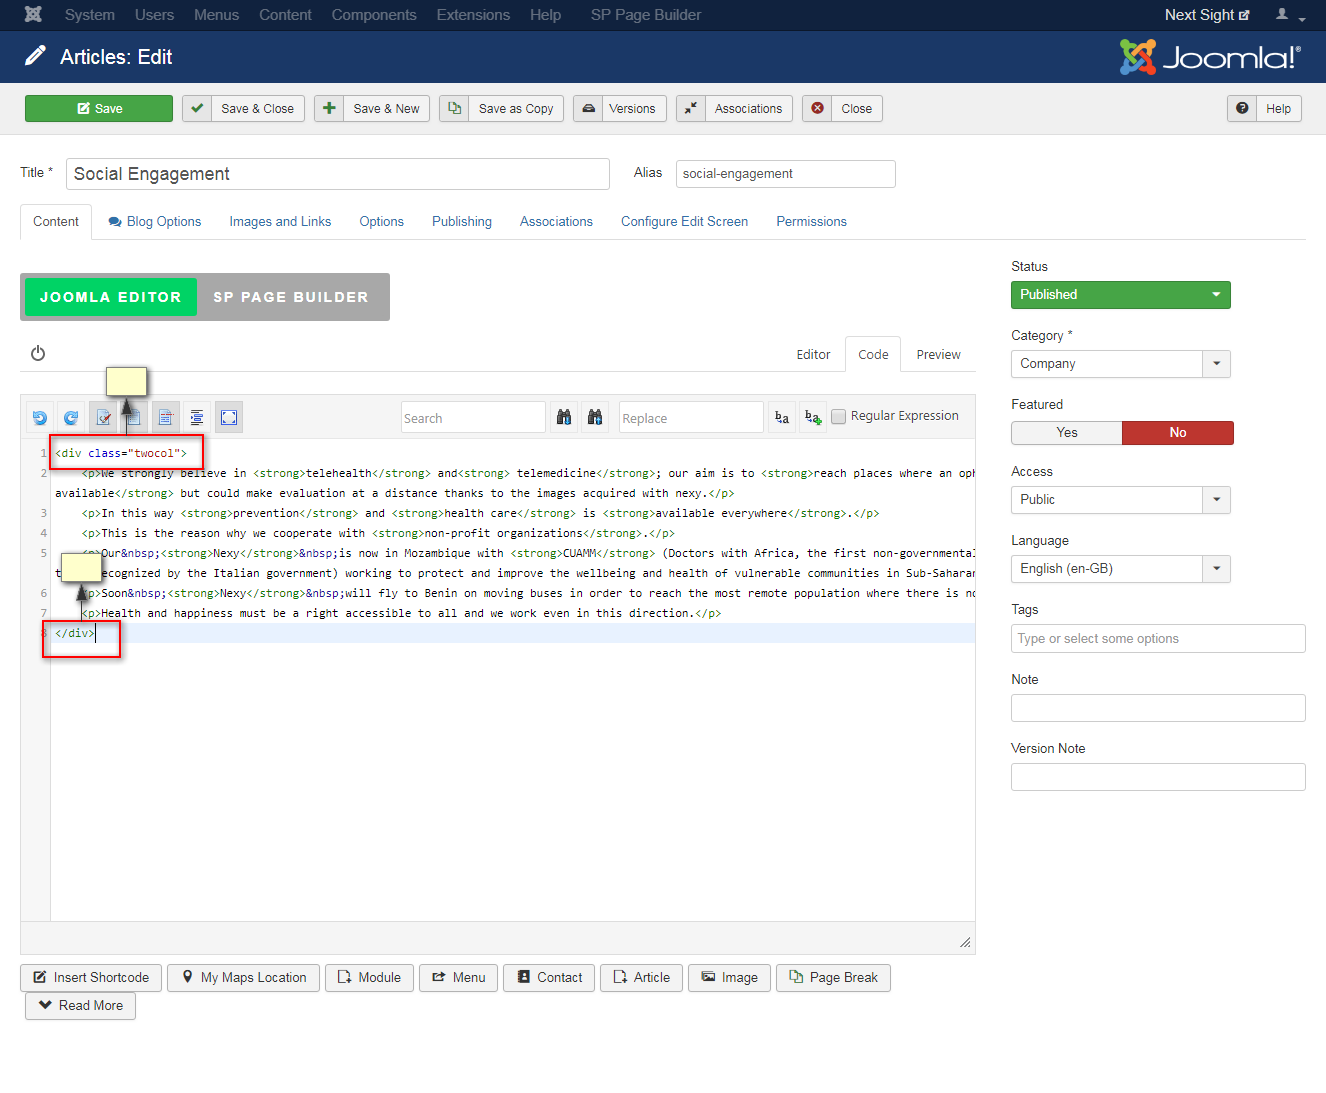Enable the Regular Expression checkbox
Screen dimensions: 1326x1093
(839, 416)
